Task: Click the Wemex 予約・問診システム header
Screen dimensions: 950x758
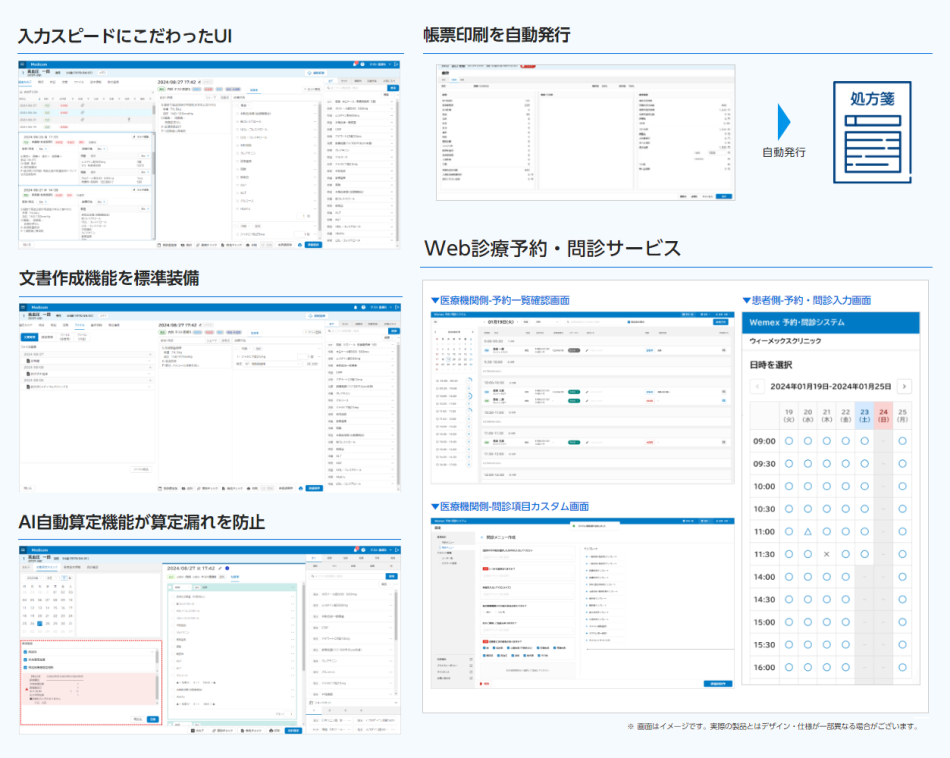Action: [x=830, y=323]
